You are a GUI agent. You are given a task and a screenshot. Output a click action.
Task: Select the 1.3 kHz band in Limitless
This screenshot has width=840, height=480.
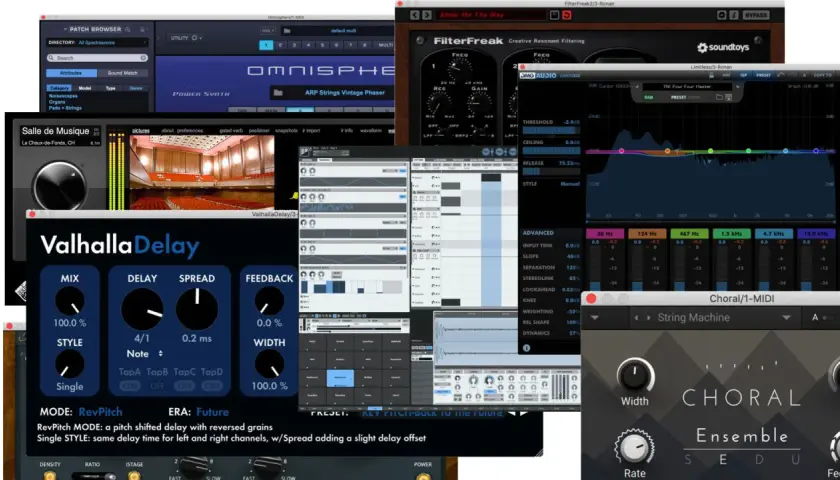(x=731, y=234)
